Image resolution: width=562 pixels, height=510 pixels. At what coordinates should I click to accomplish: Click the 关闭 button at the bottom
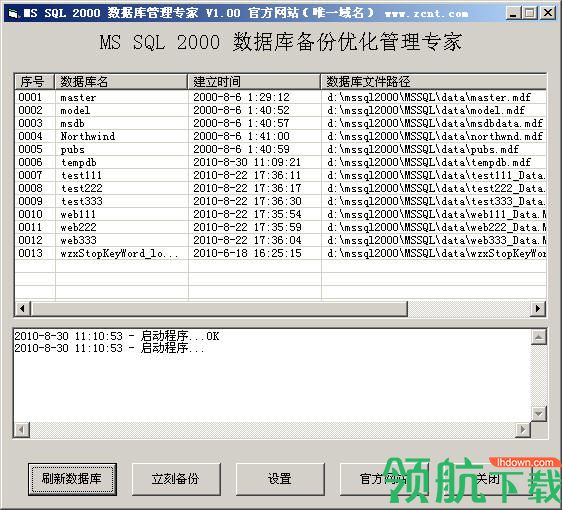tap(488, 479)
